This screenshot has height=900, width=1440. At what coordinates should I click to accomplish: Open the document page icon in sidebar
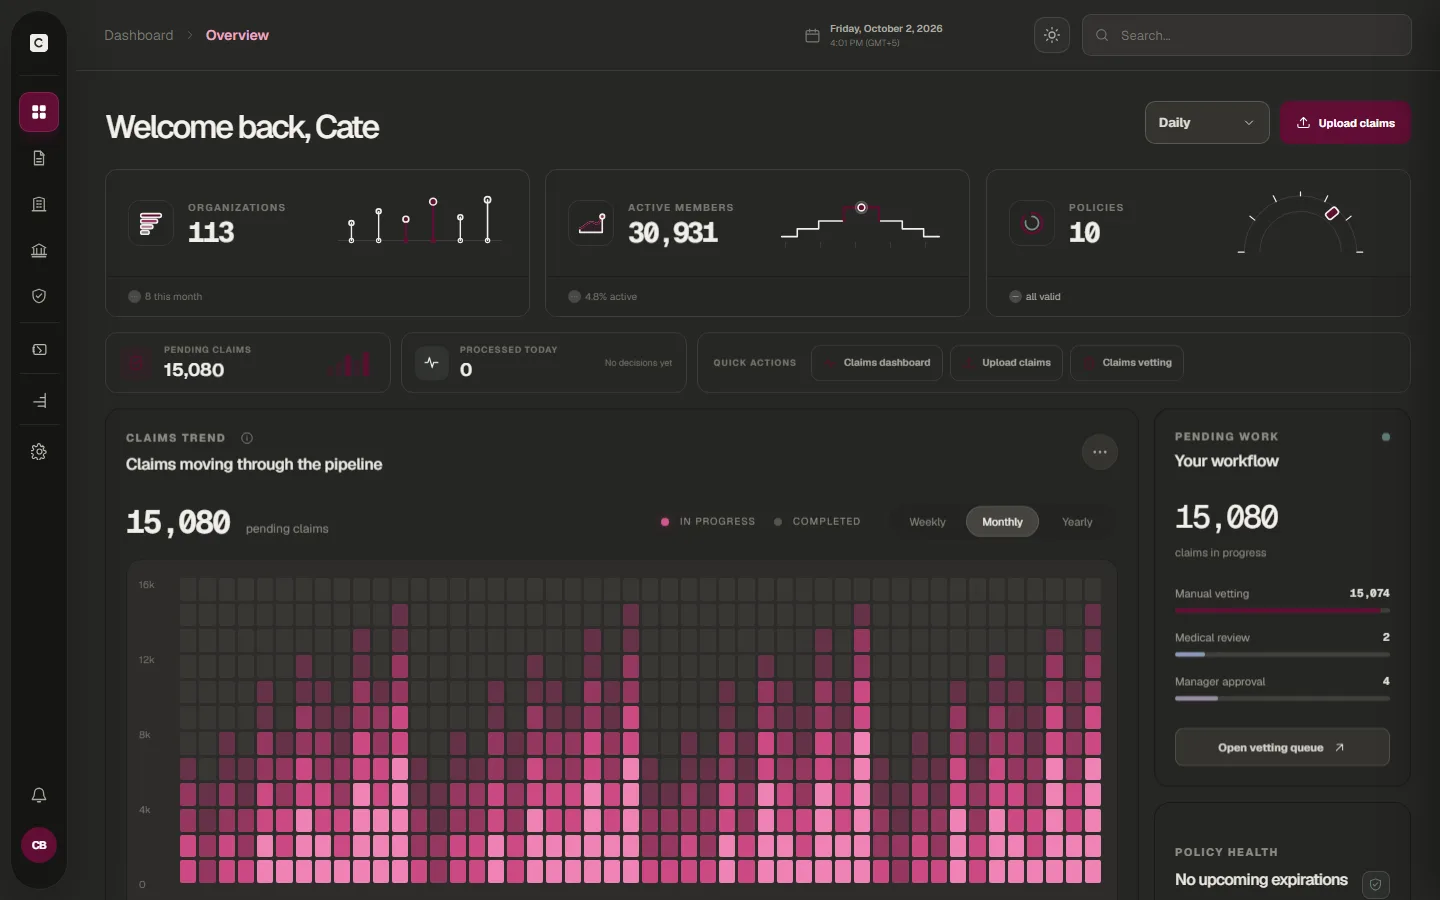39,158
